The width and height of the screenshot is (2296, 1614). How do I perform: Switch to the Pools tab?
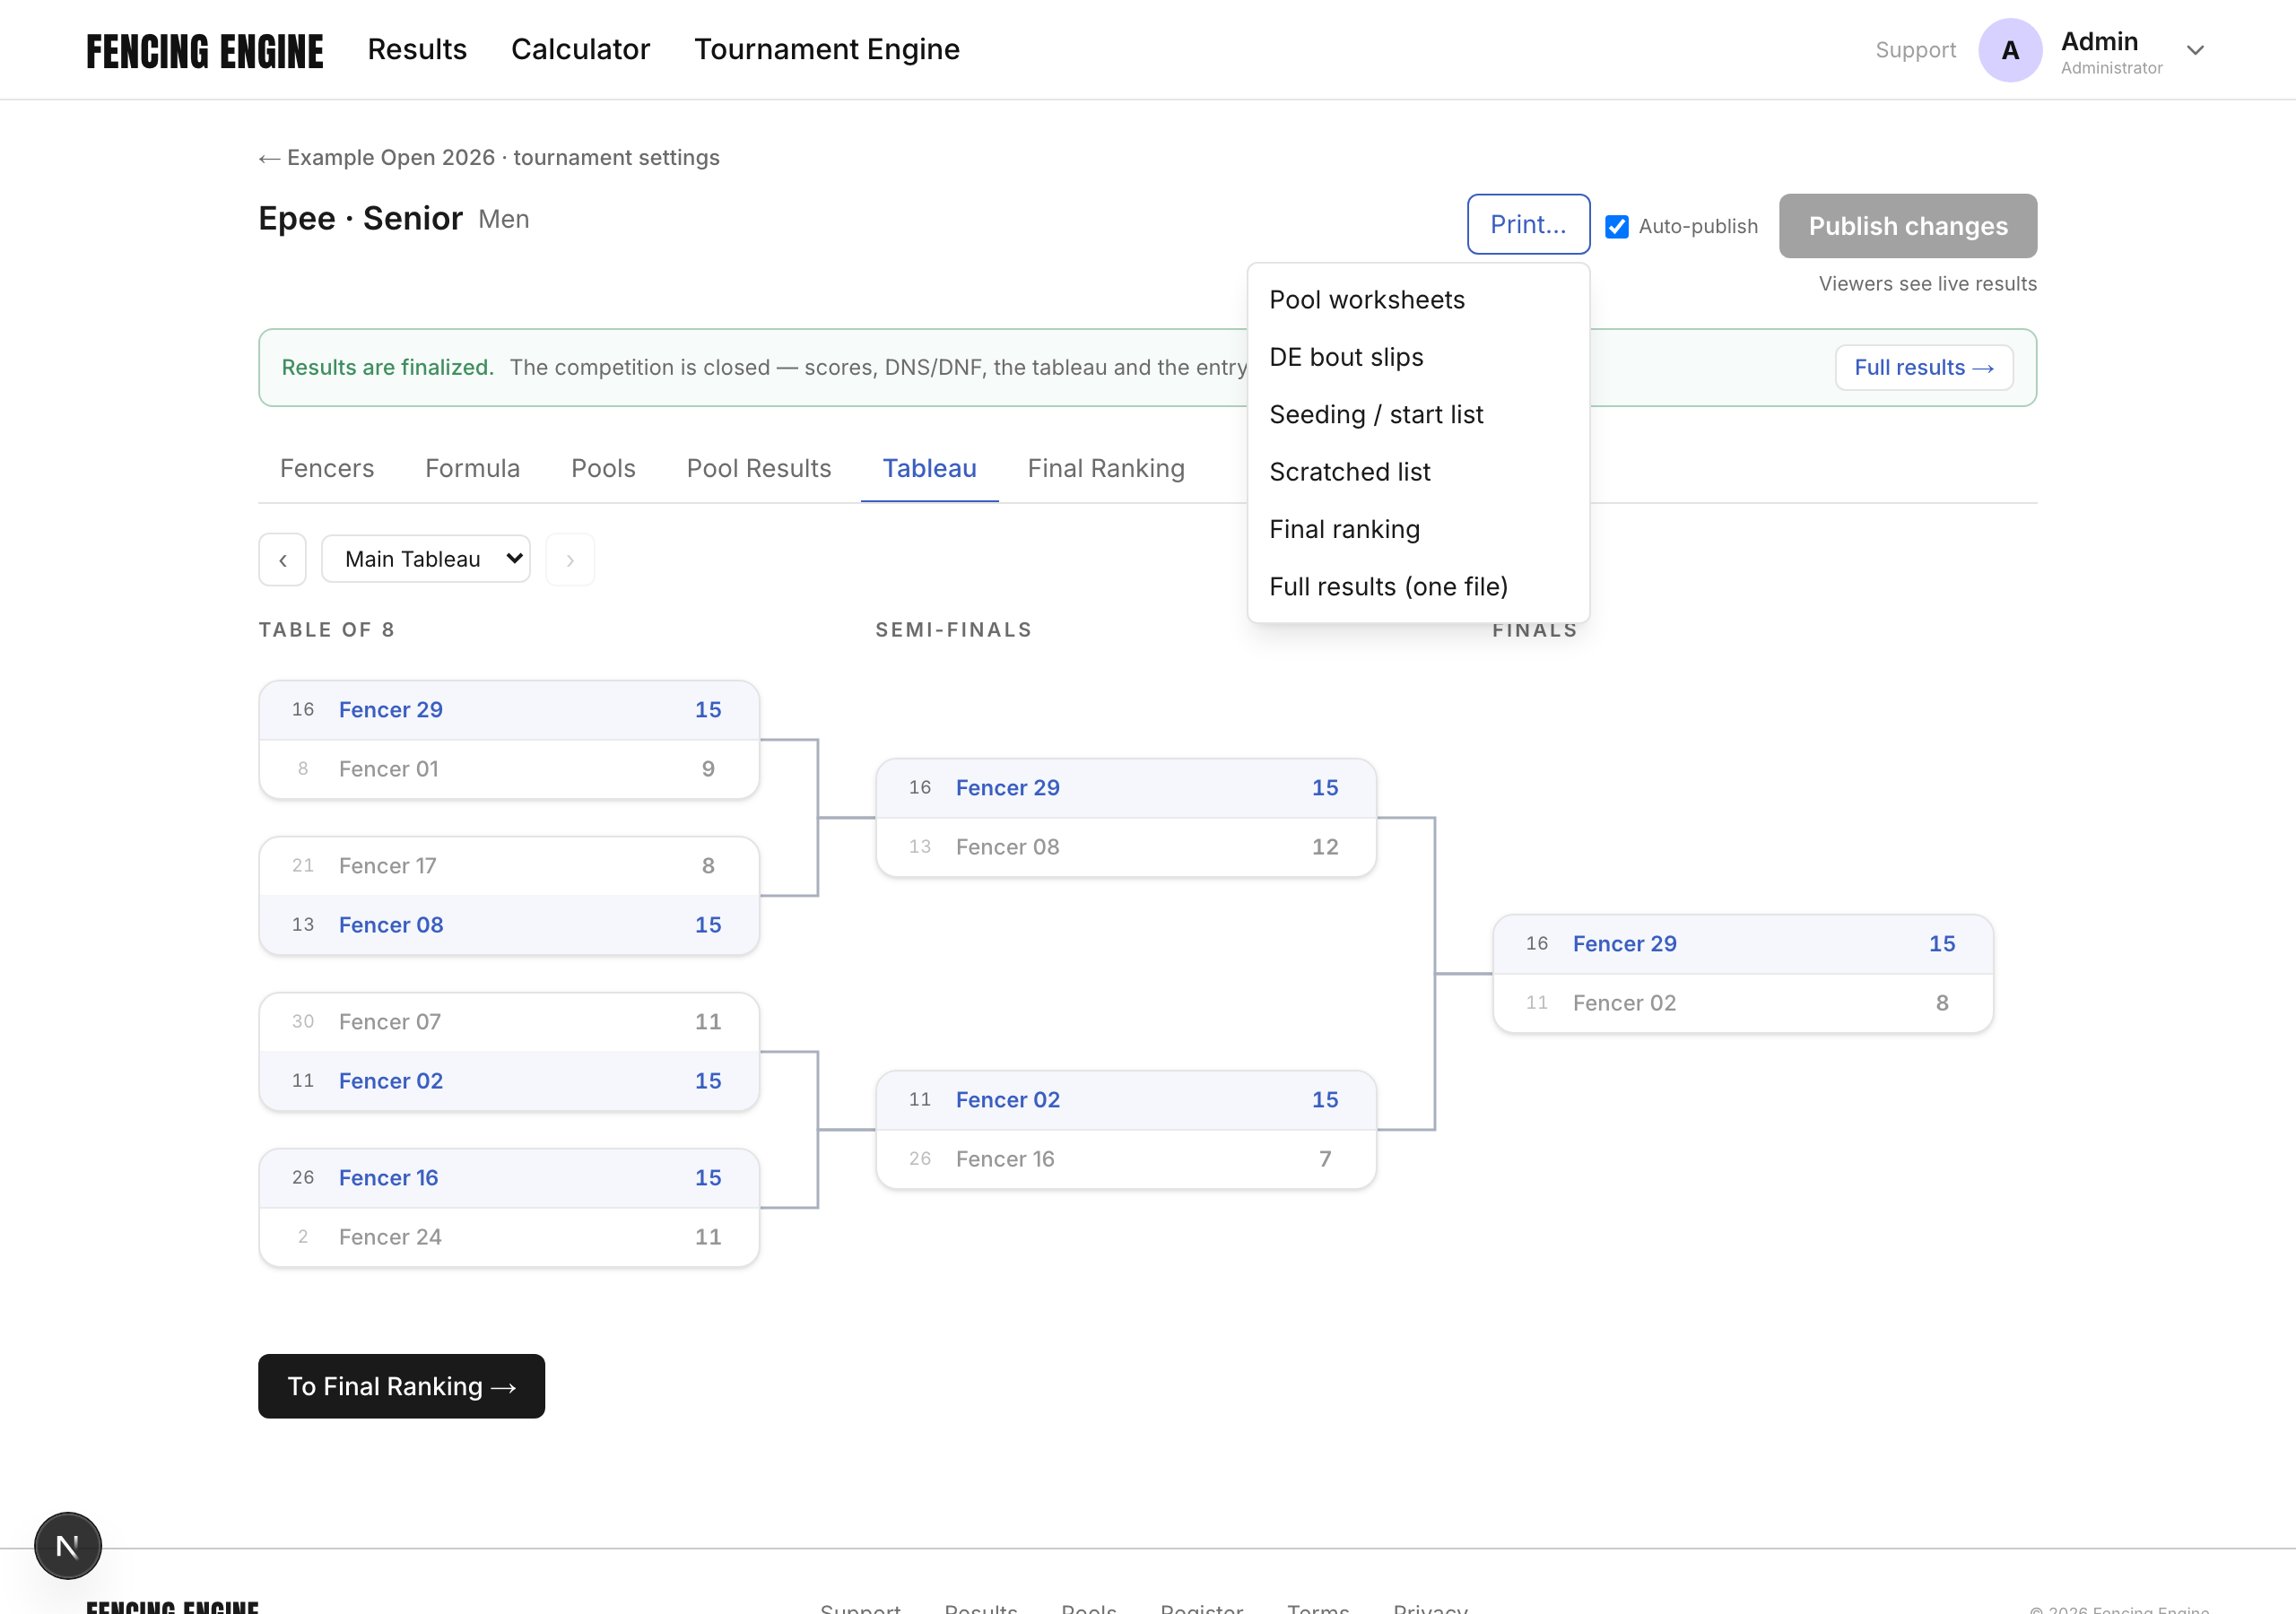point(603,468)
